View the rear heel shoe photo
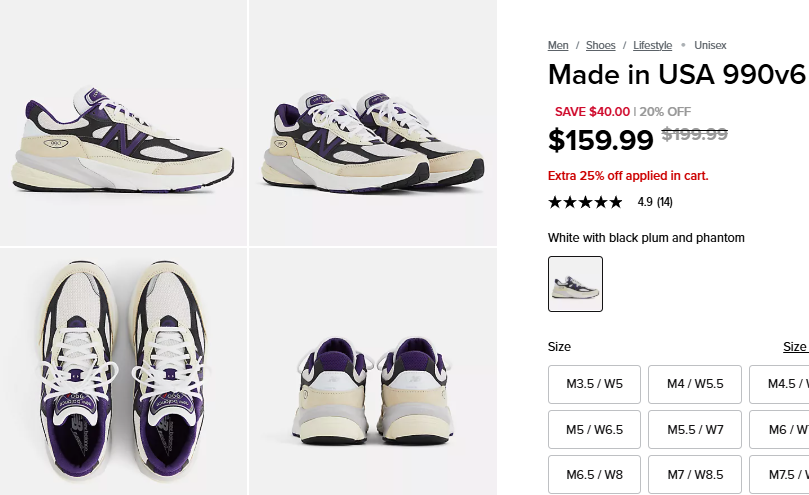 point(373,372)
